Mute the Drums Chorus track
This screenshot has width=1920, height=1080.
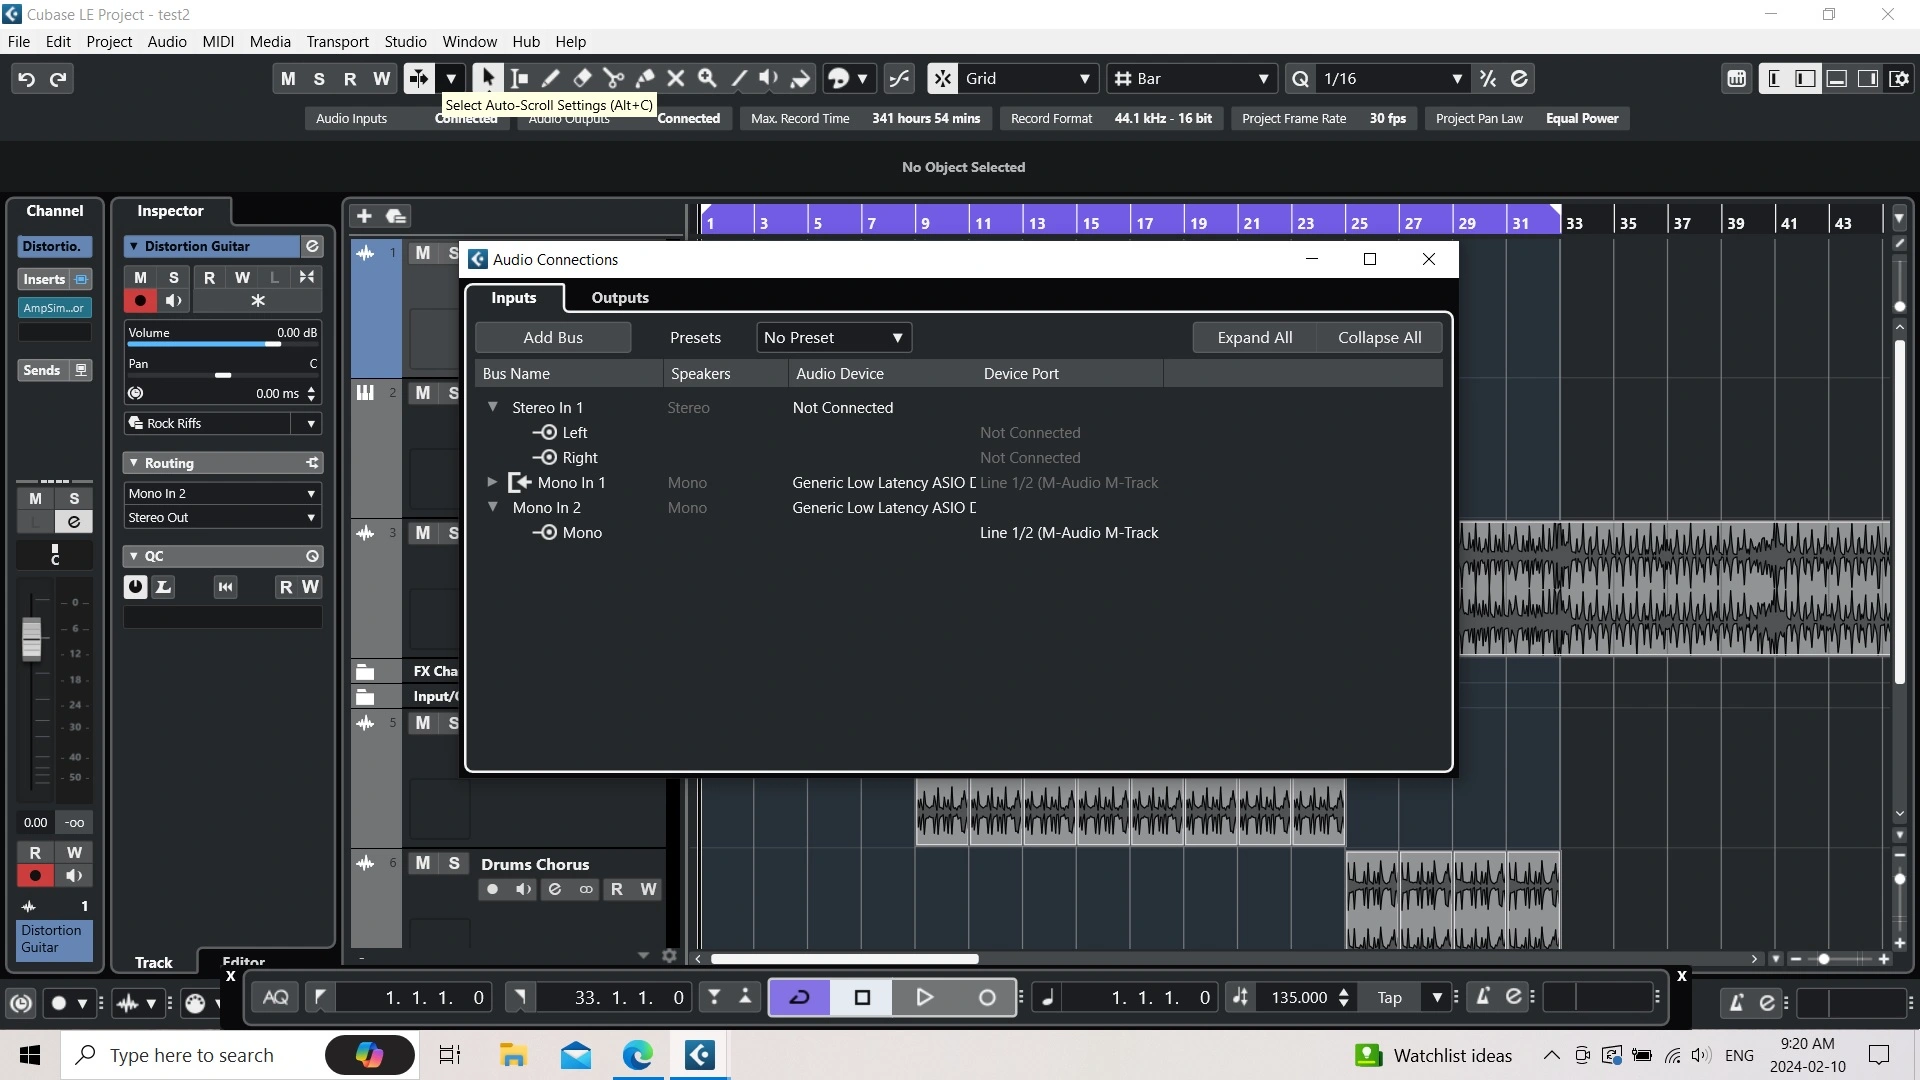pyautogui.click(x=423, y=863)
